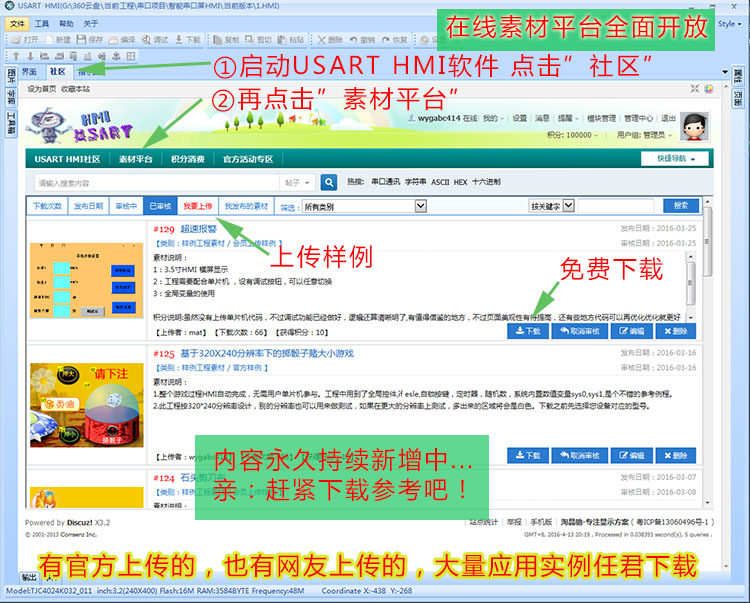Click 删除 for material #129

pos(675,331)
